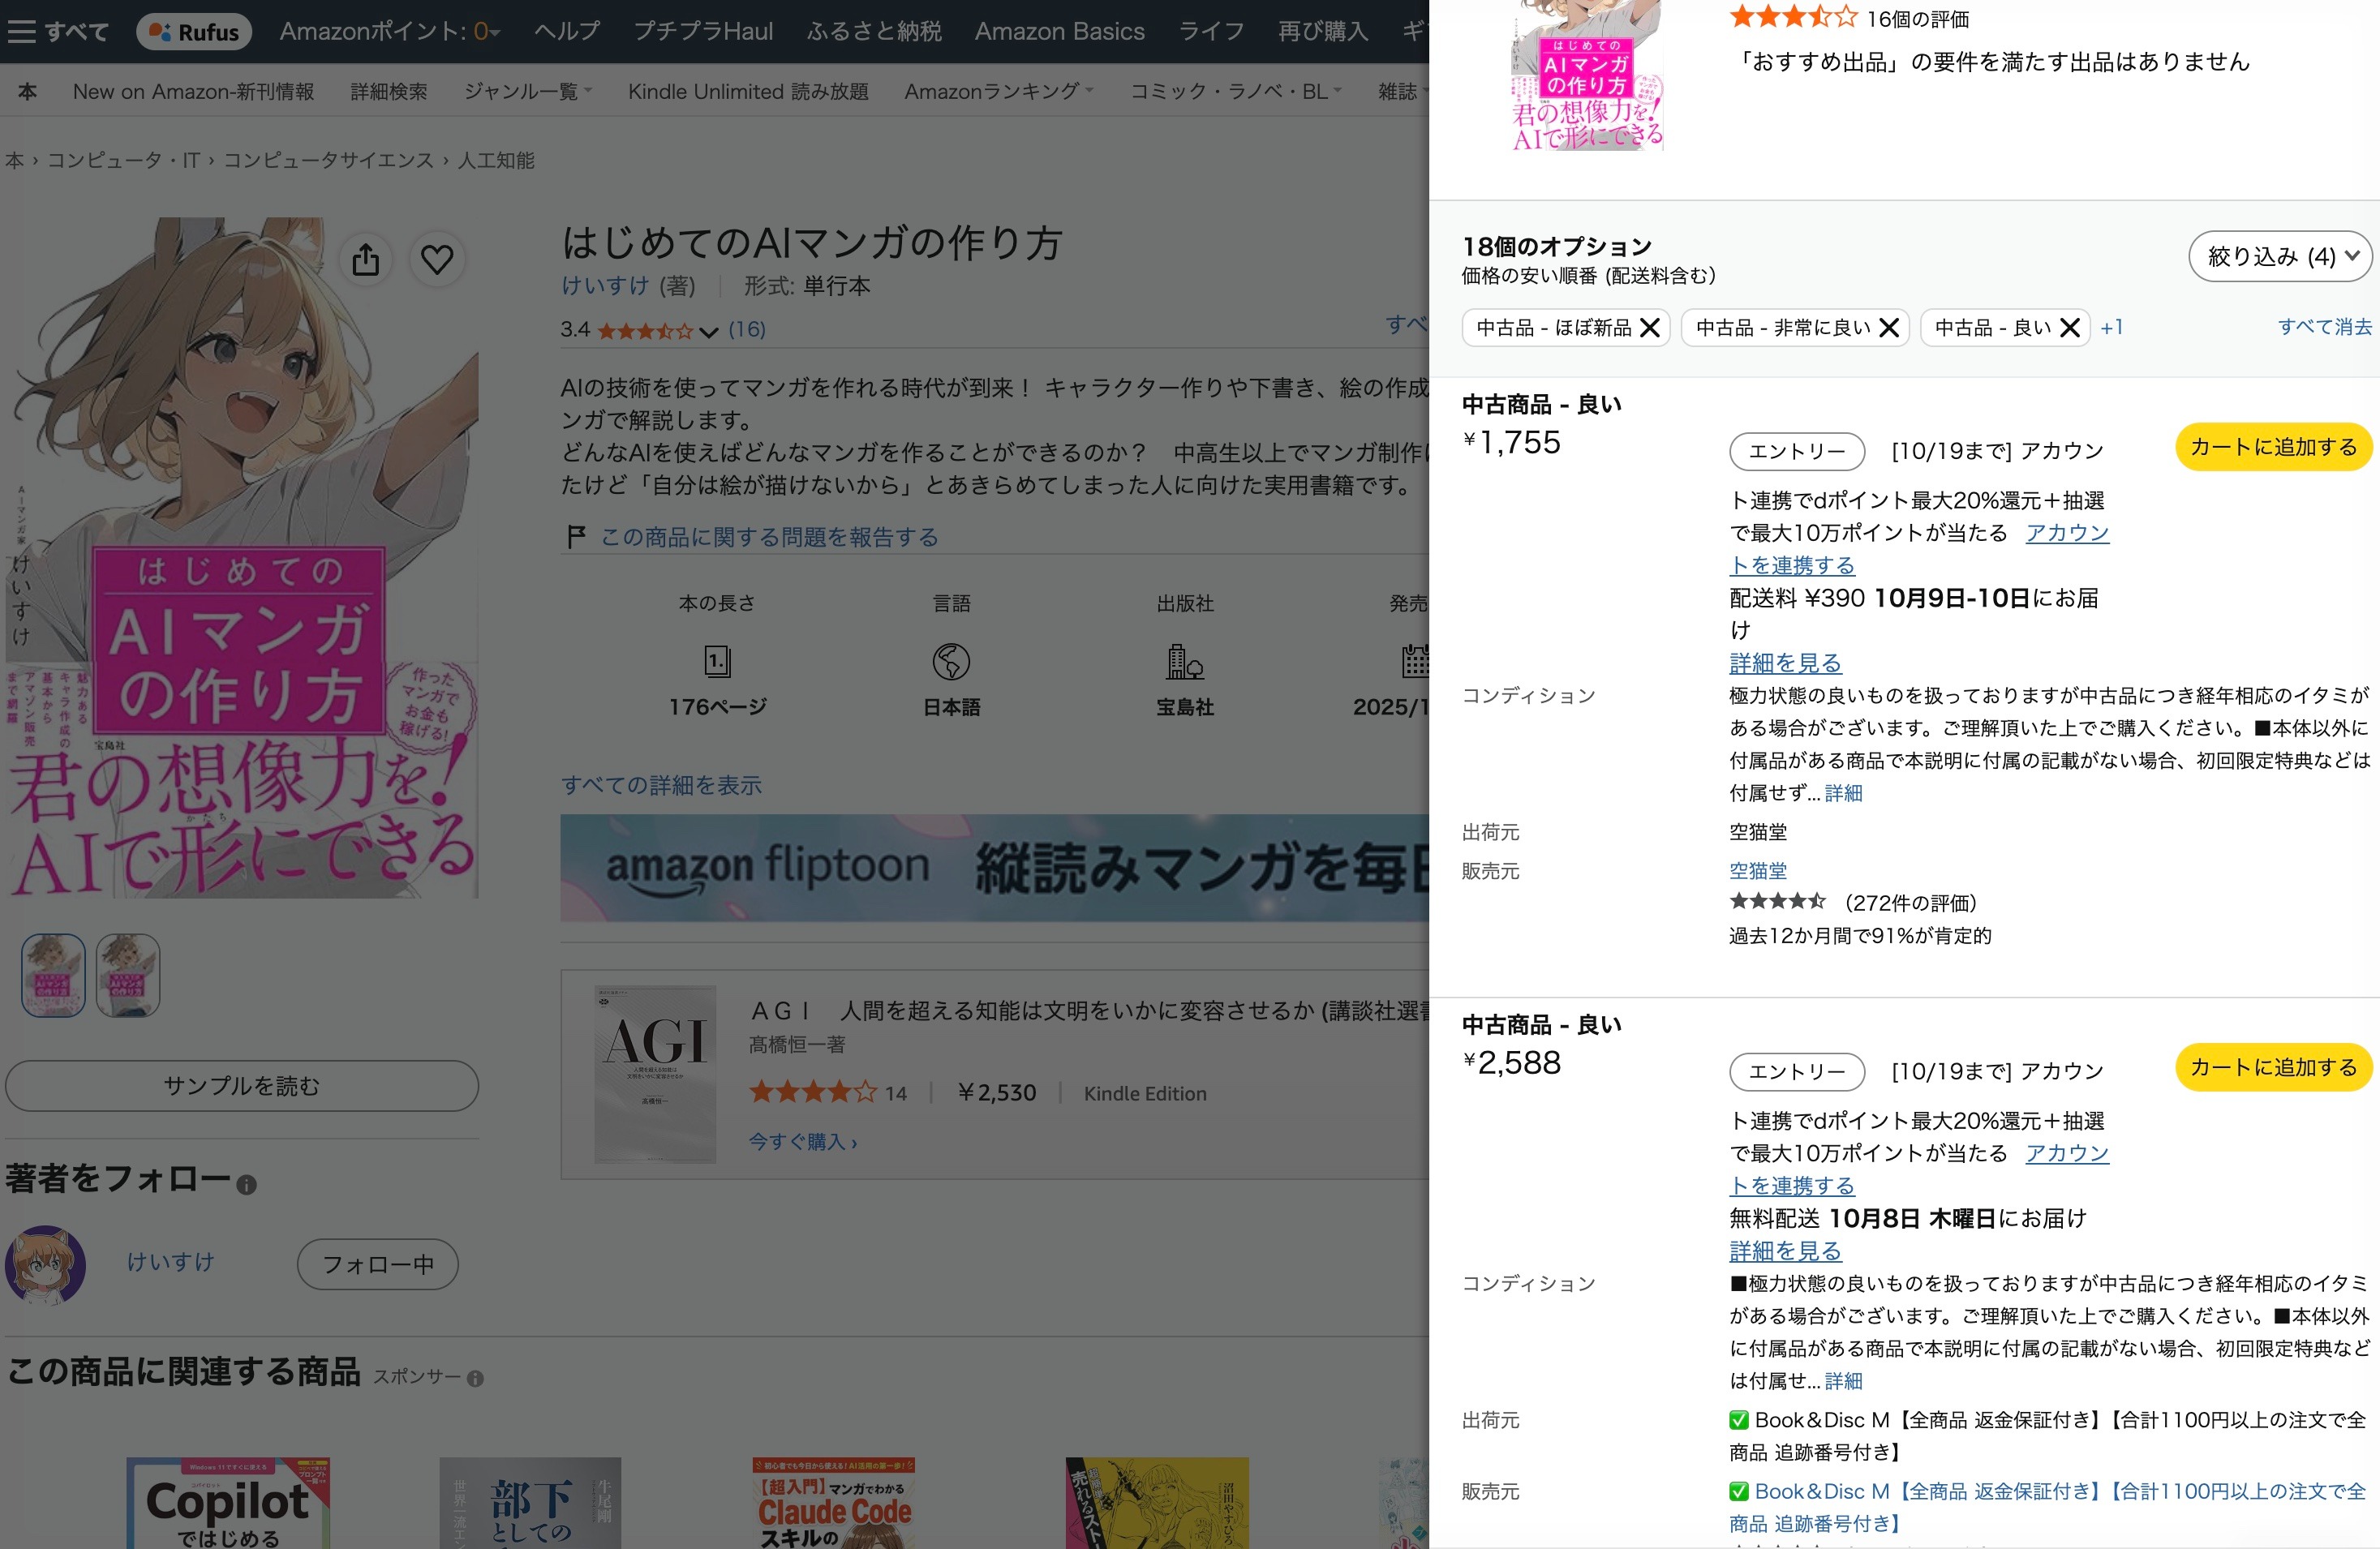
Task: Click the share icon on the book cover
Action: pyautogui.click(x=366, y=260)
